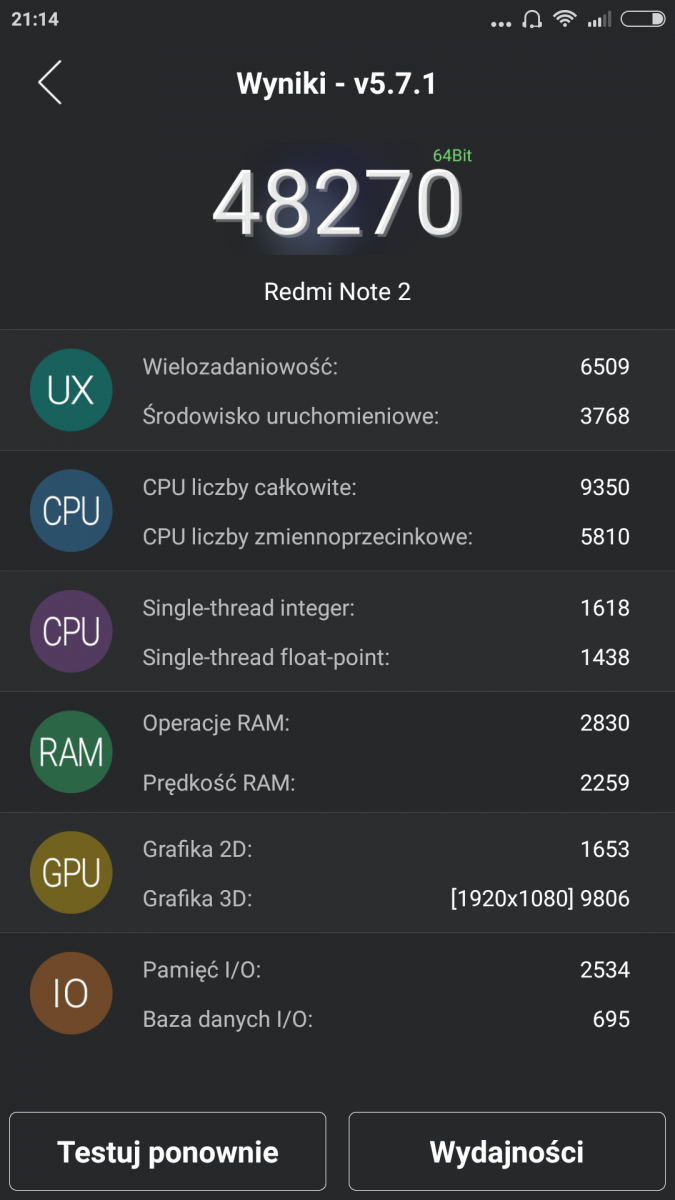The image size is (675, 1200).
Task: Select the CPU liczby całkowite row
Action: coord(386,487)
